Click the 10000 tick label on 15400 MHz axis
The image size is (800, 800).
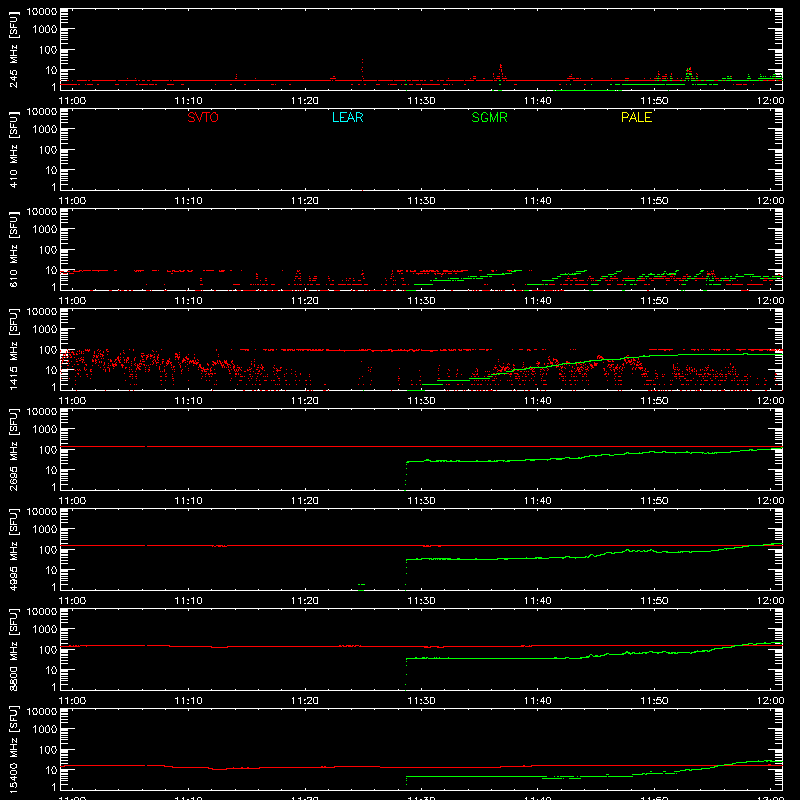42,712
